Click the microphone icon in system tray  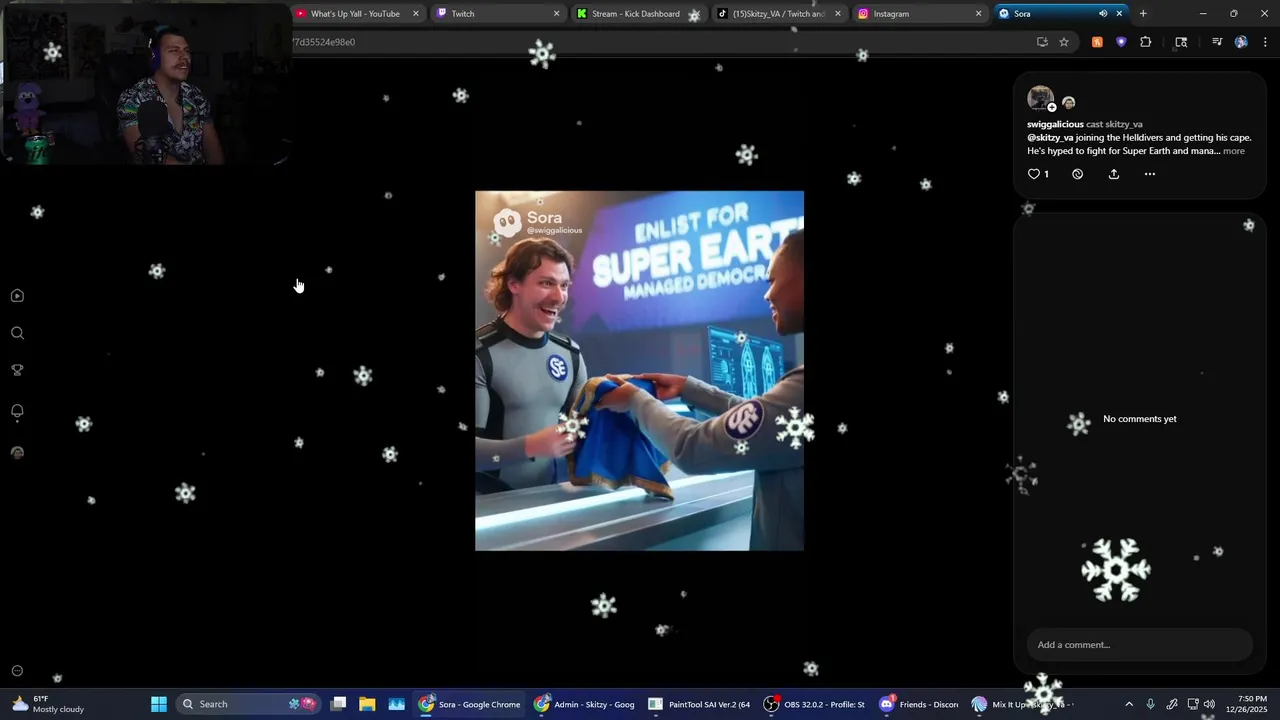1151,704
